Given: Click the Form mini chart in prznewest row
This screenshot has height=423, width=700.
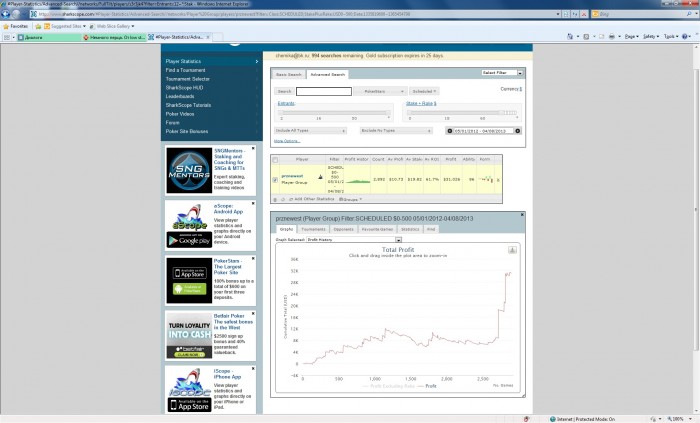Looking at the screenshot, I should coord(485,179).
